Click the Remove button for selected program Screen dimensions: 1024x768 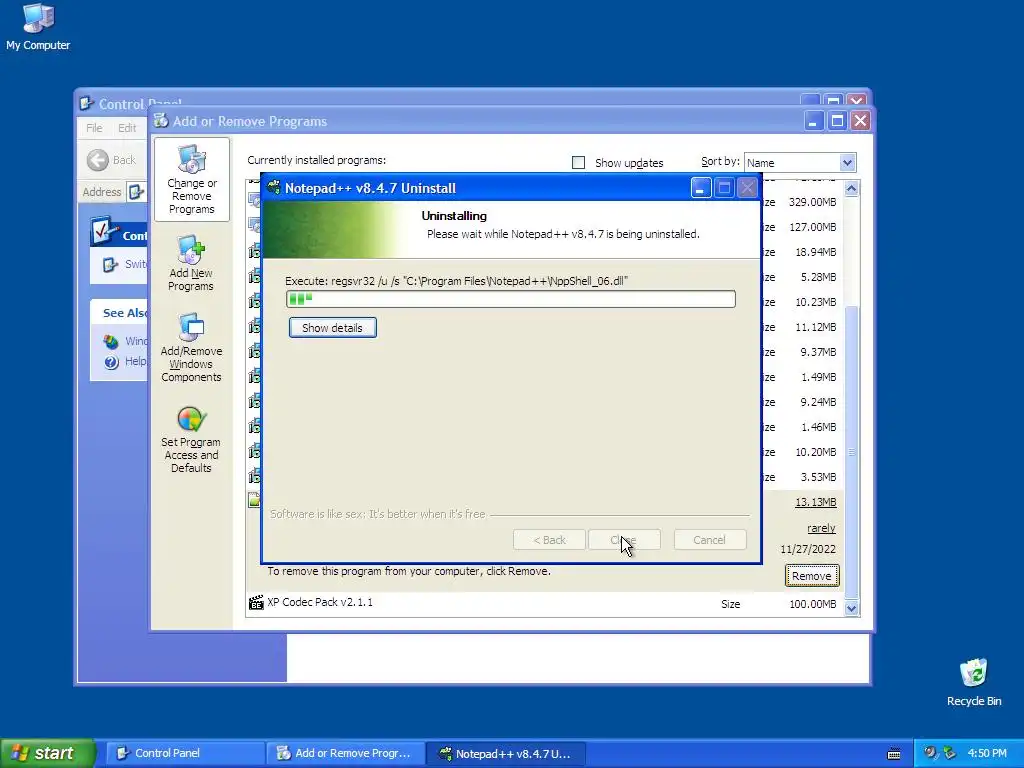[x=812, y=576]
